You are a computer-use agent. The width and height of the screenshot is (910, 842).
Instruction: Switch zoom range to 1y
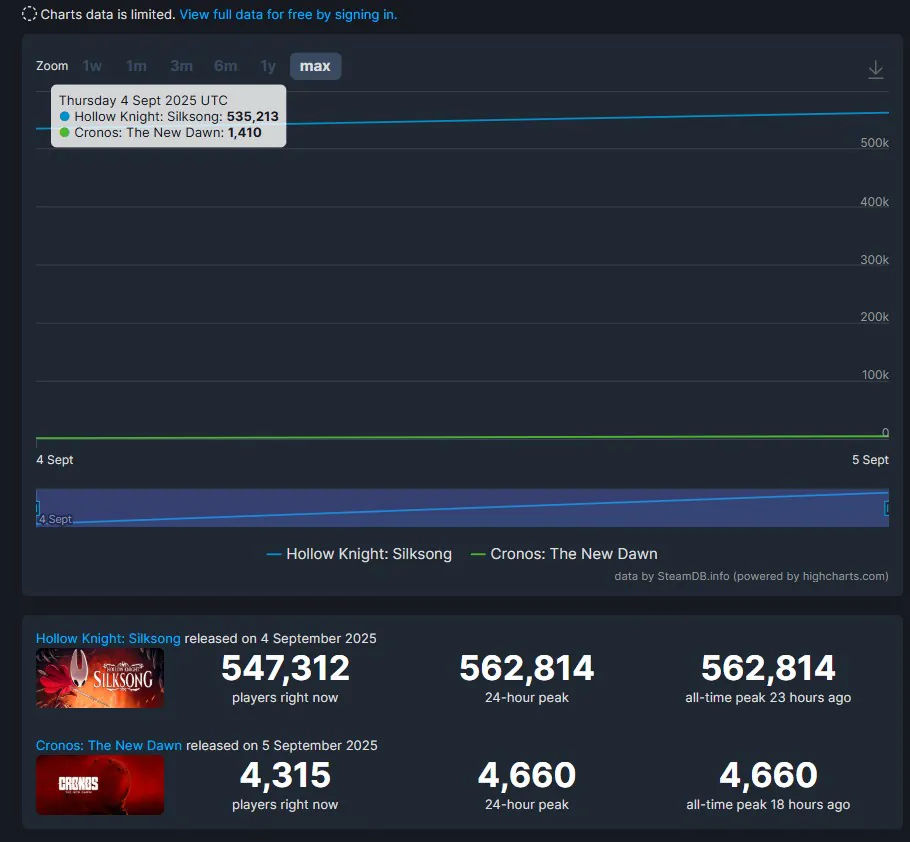pyautogui.click(x=268, y=66)
